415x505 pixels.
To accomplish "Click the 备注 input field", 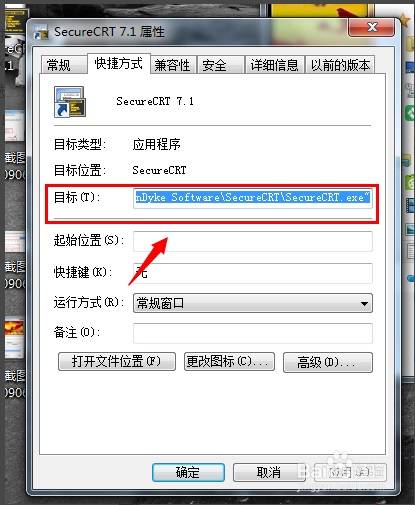I will point(253,333).
